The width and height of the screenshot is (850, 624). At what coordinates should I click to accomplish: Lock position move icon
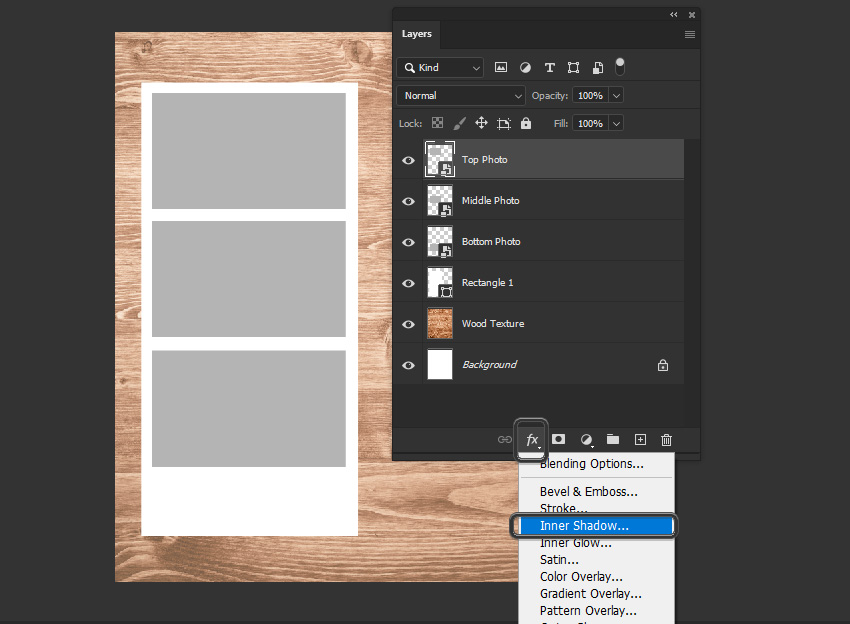481,123
